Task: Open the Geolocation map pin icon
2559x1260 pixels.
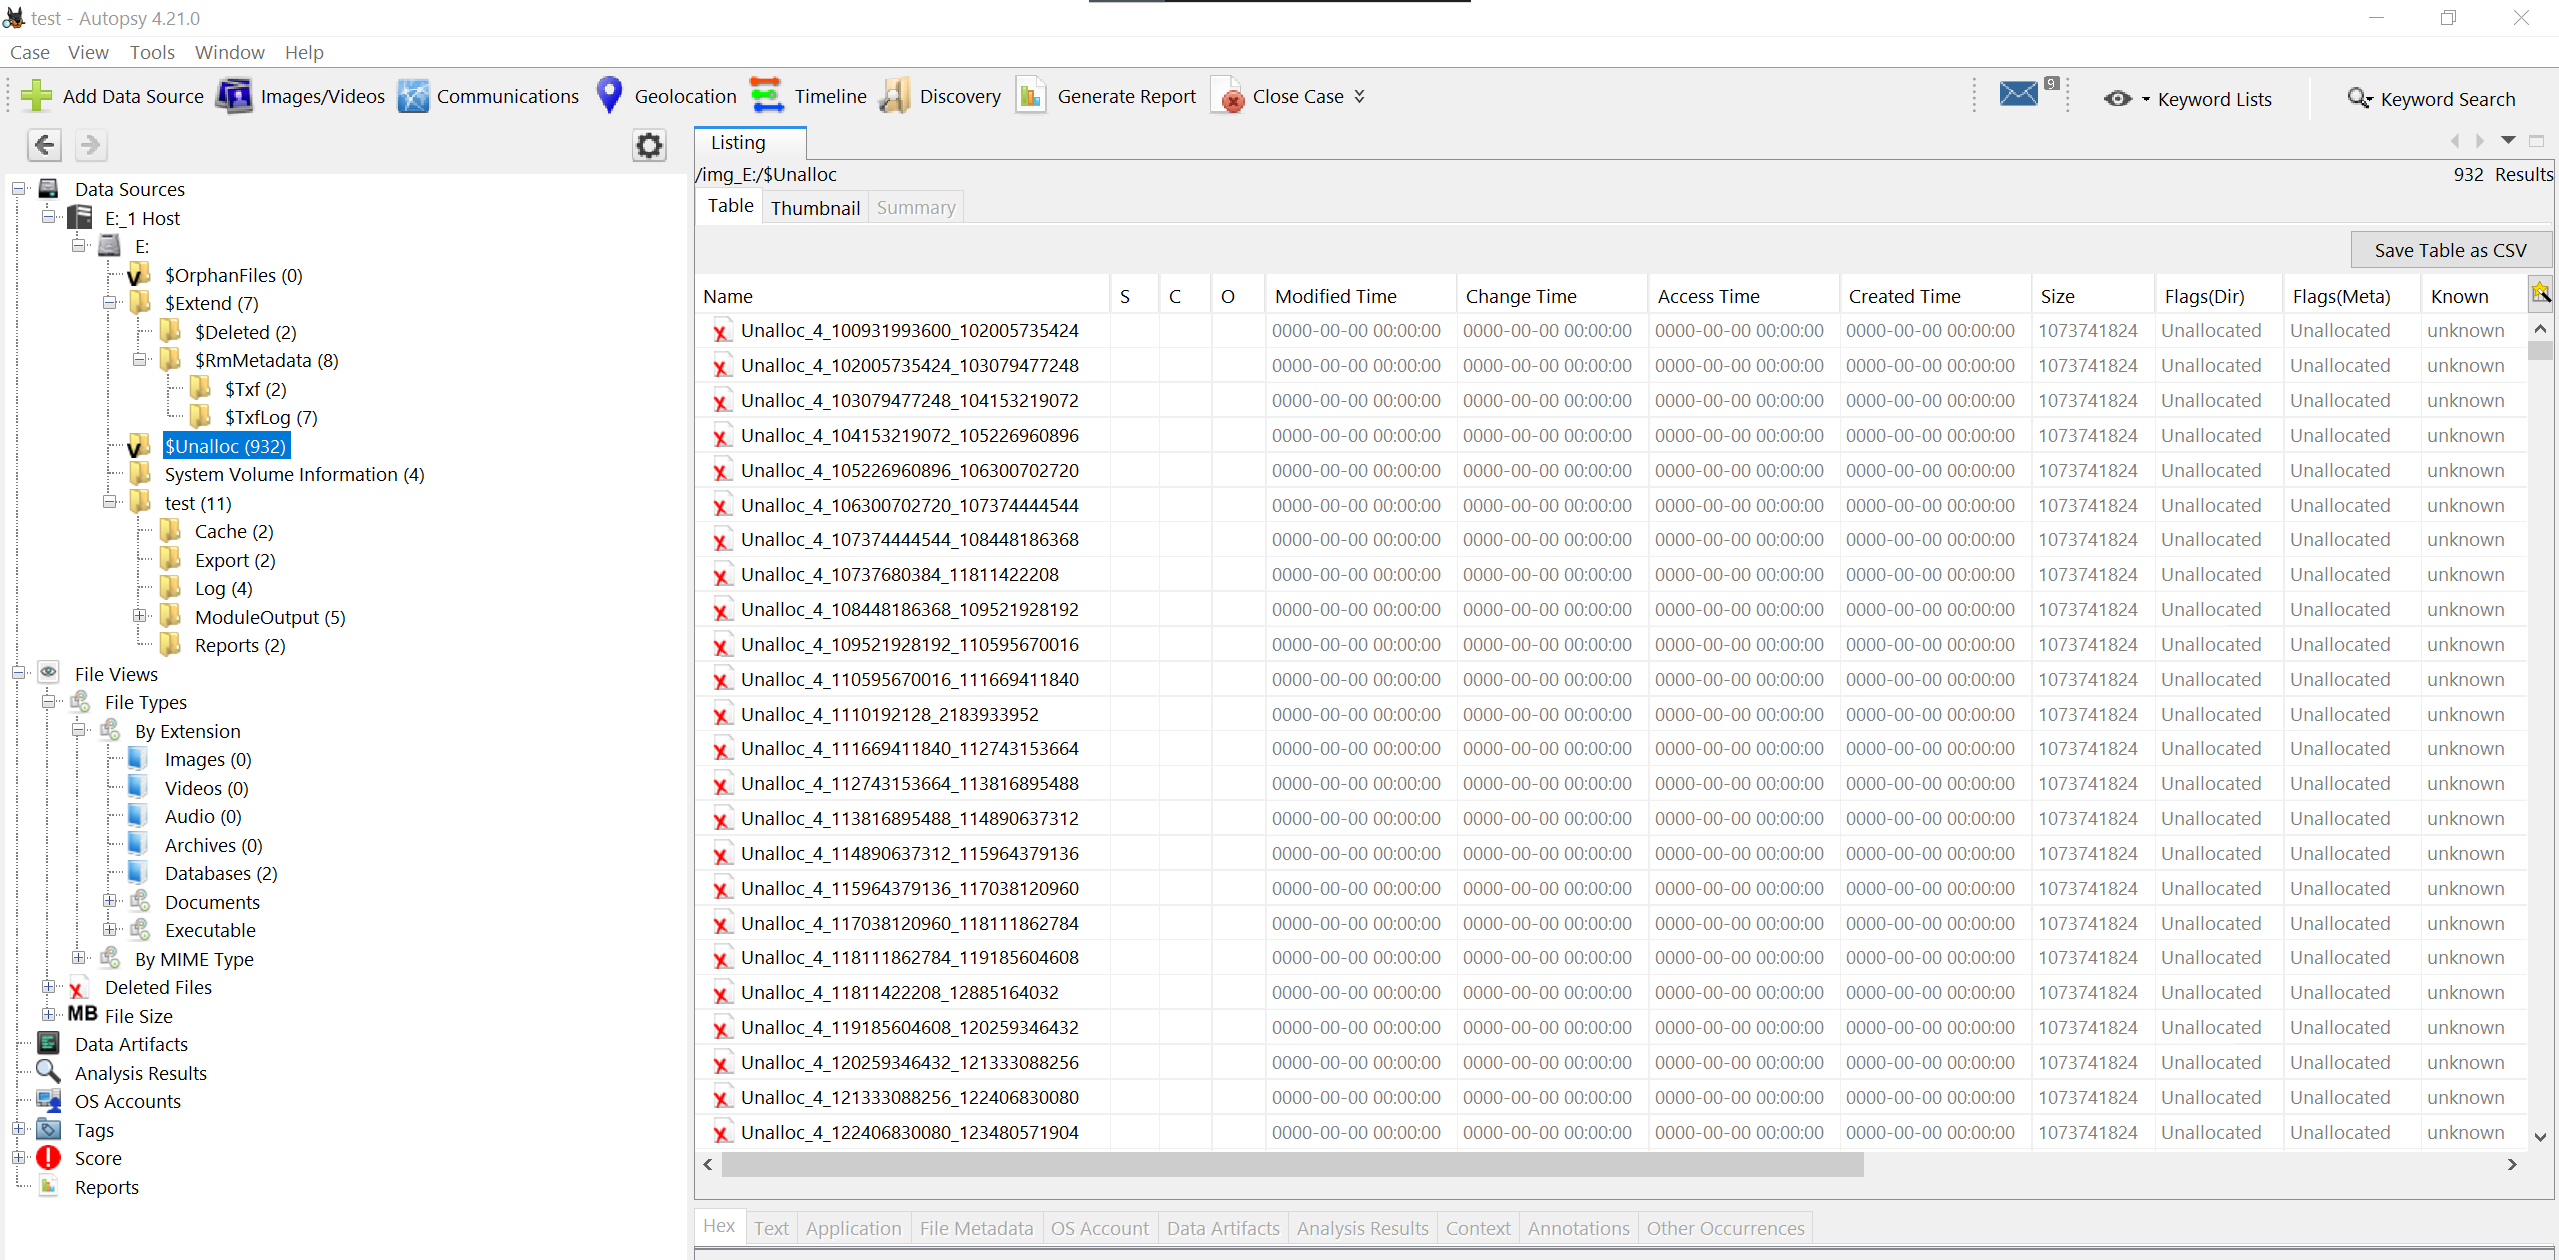Action: point(609,95)
